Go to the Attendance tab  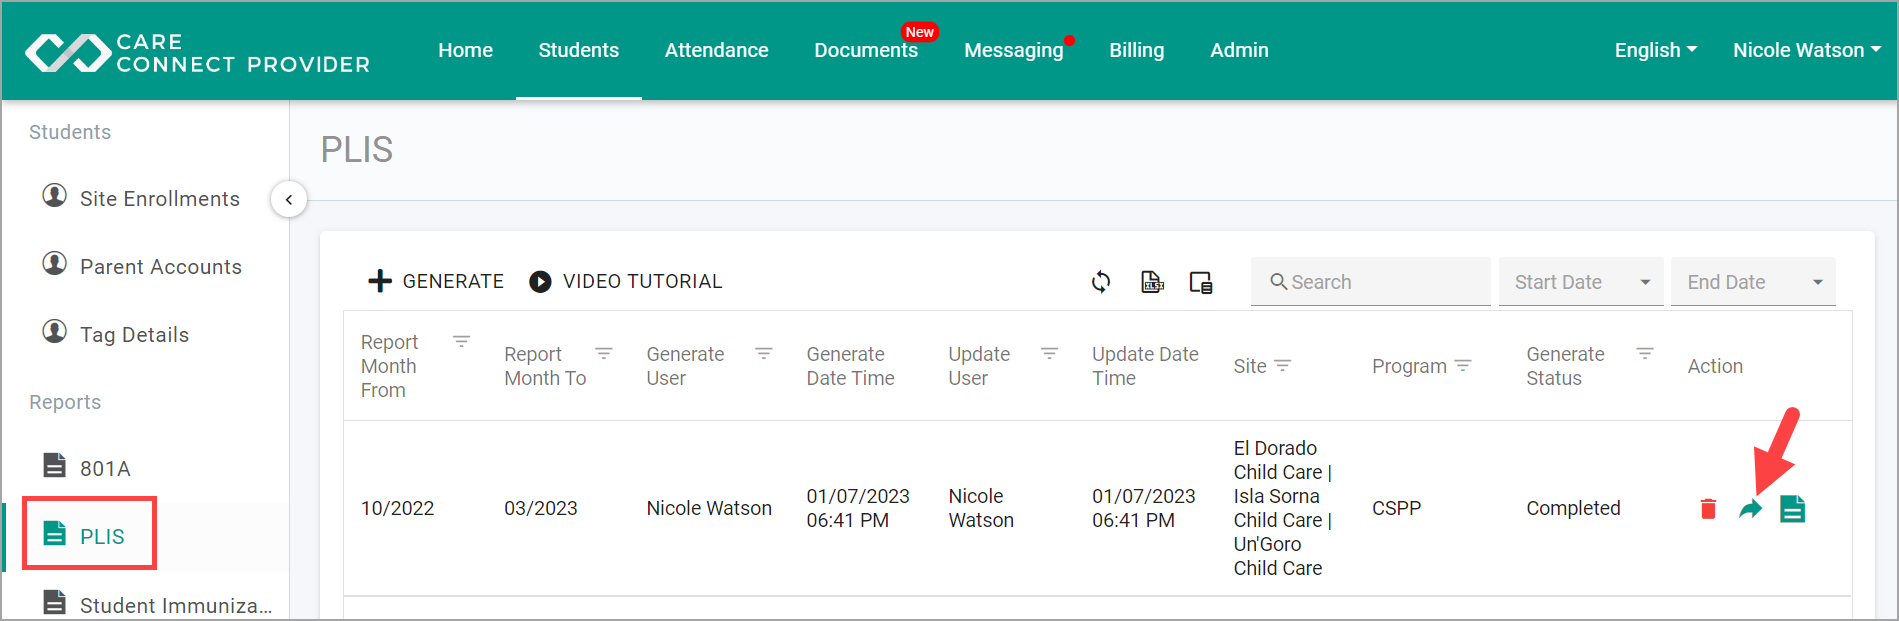click(717, 50)
